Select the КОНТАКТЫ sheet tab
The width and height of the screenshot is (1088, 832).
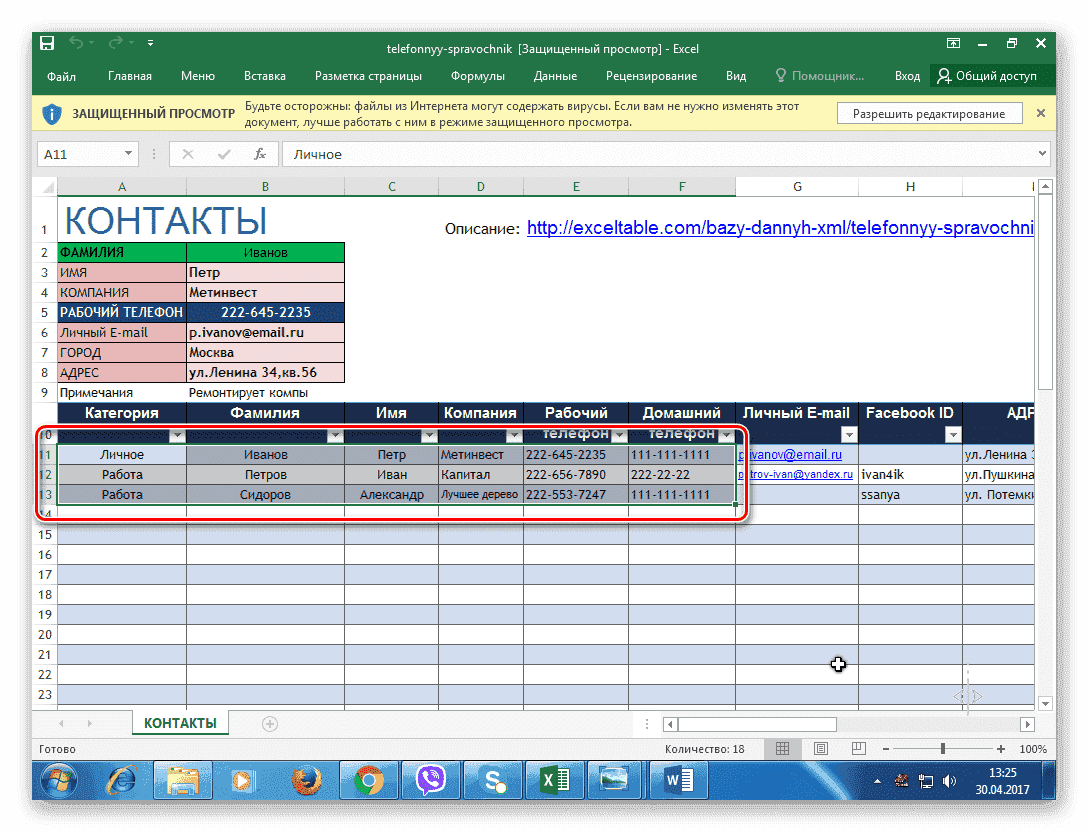(x=180, y=722)
